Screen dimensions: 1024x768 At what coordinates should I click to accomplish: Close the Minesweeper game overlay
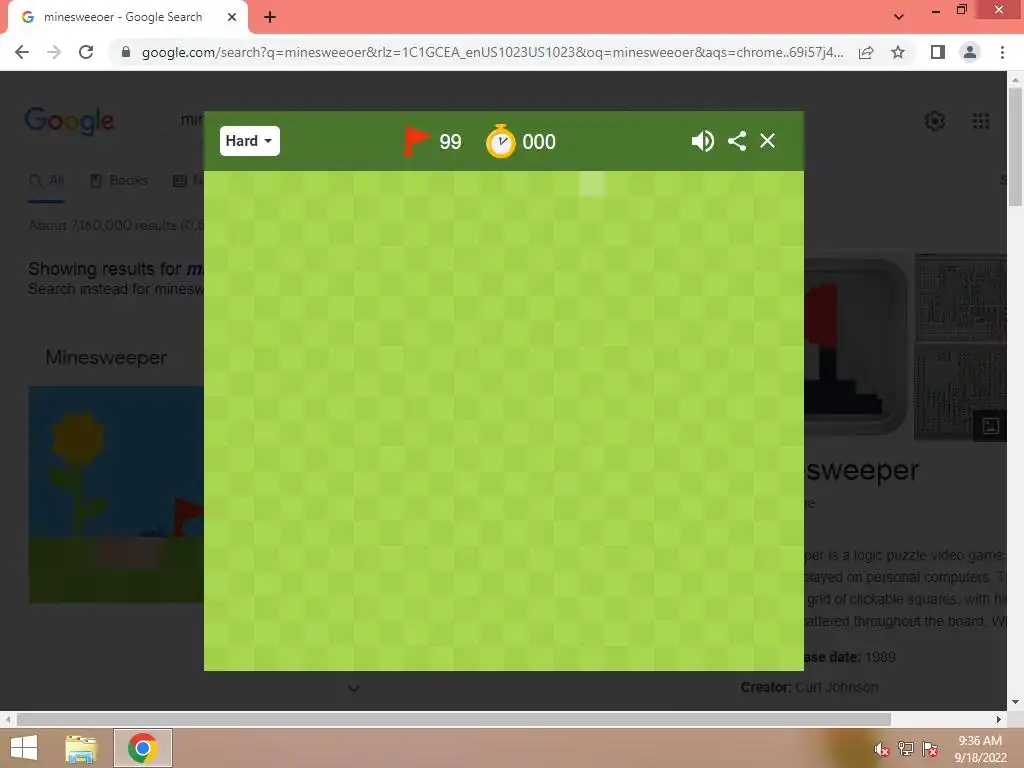click(767, 141)
